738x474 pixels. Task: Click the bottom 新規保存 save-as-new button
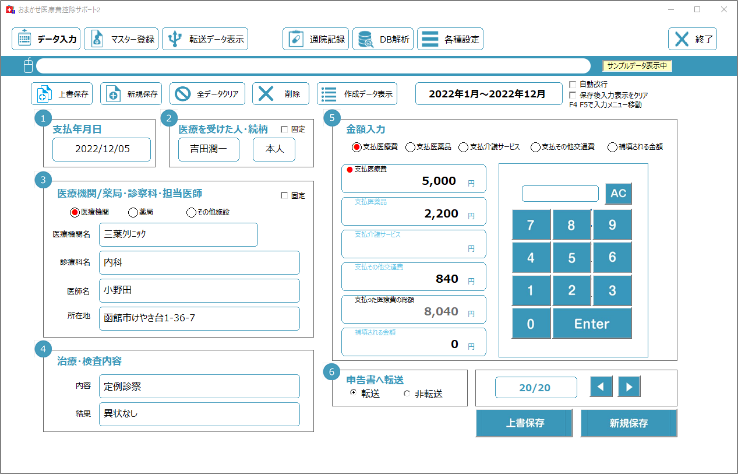628,423
